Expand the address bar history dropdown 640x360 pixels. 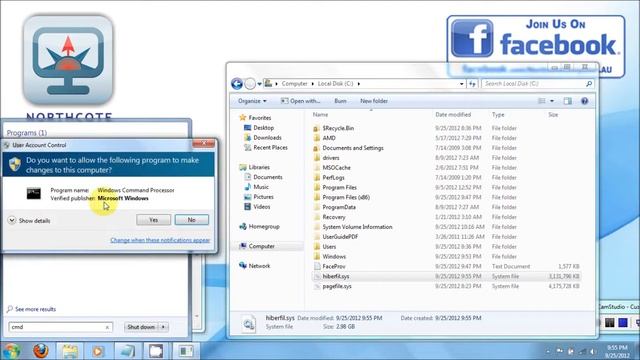(462, 84)
